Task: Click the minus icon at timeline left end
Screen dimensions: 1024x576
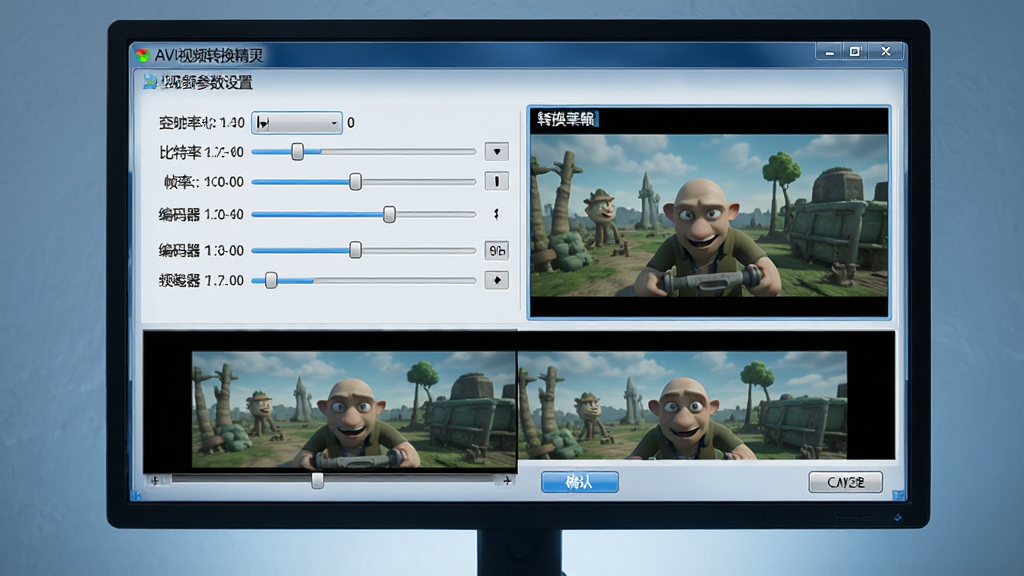Action: (x=155, y=481)
